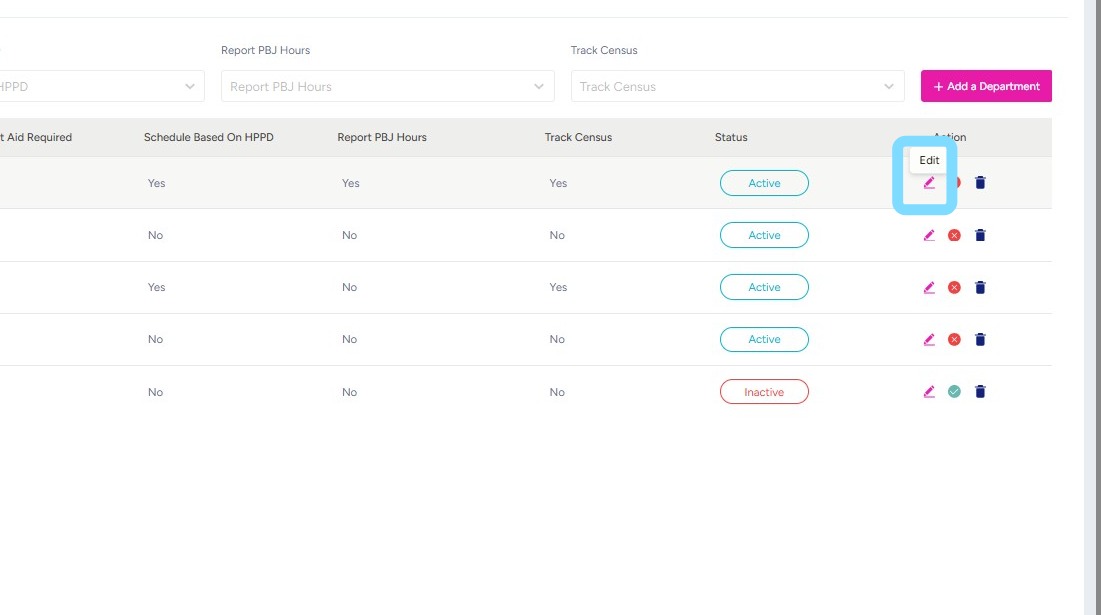Screen dimensions: 1101x615
Task: Click the Inactive status badge
Action: [764, 392]
